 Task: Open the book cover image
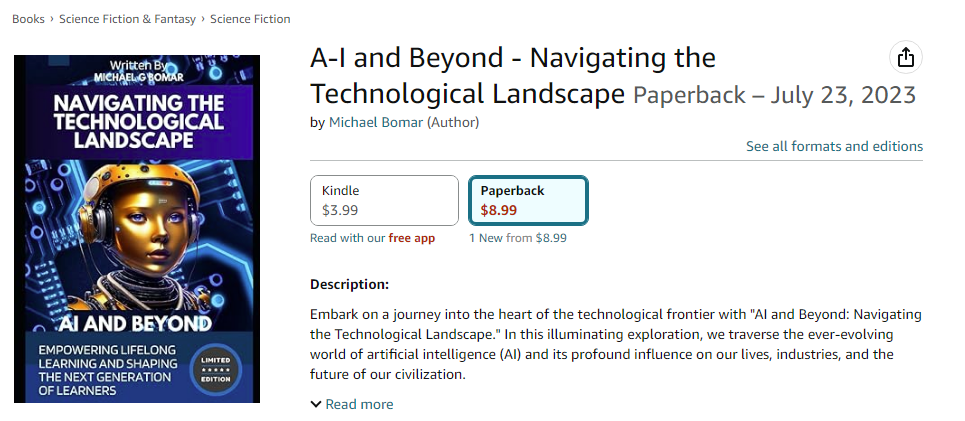point(137,228)
